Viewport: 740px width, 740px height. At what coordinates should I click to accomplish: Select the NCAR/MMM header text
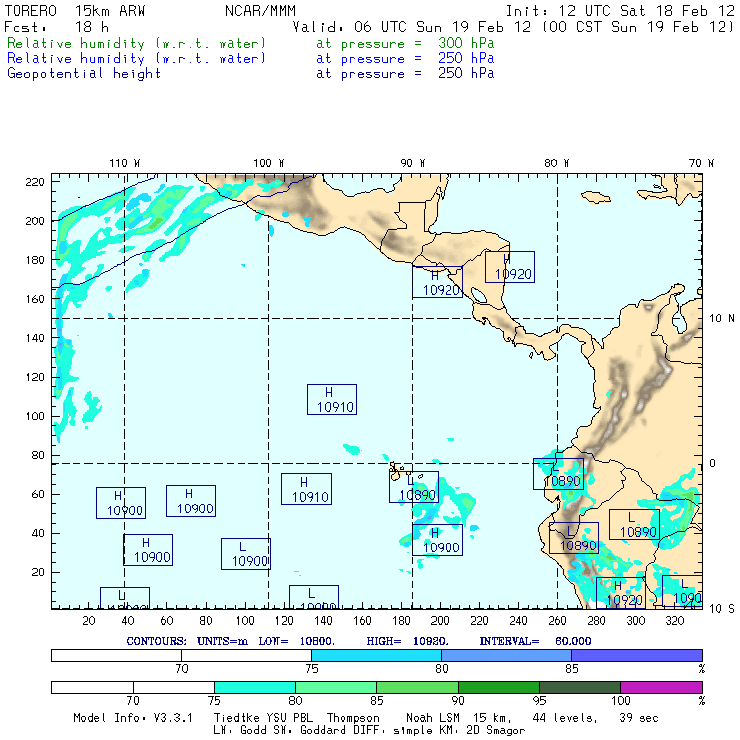[260, 10]
